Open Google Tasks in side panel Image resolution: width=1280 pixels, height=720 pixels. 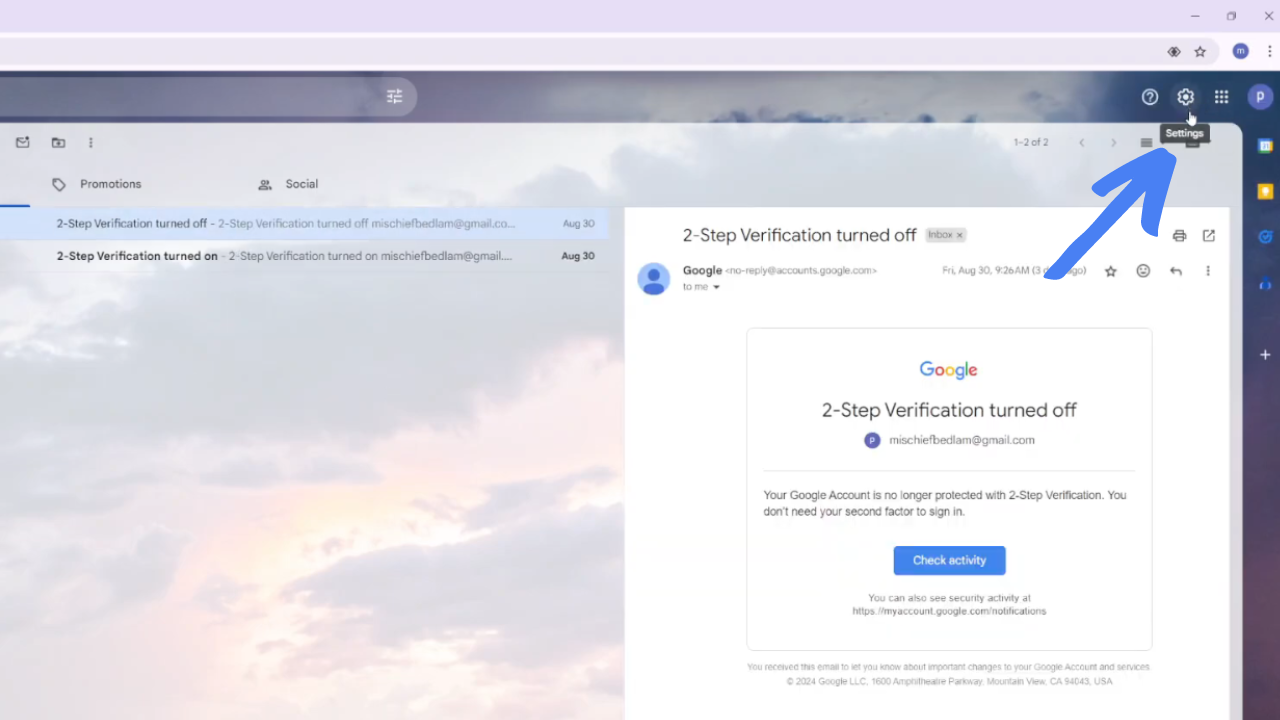pos(1265,237)
